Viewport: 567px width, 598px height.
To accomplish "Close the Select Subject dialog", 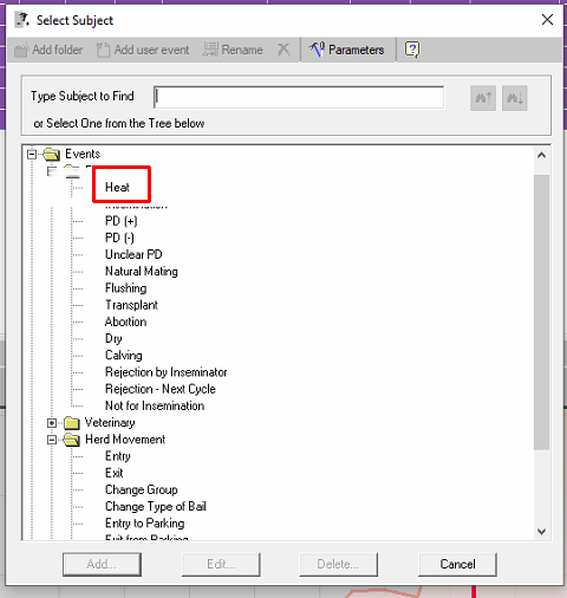I will tap(547, 19).
